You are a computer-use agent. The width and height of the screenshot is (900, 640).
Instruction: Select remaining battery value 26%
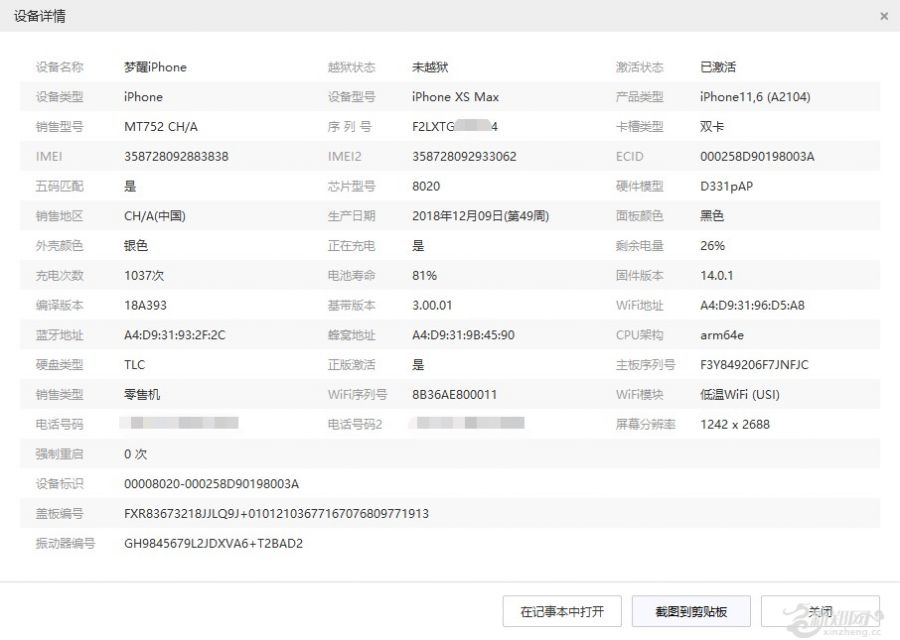click(712, 246)
